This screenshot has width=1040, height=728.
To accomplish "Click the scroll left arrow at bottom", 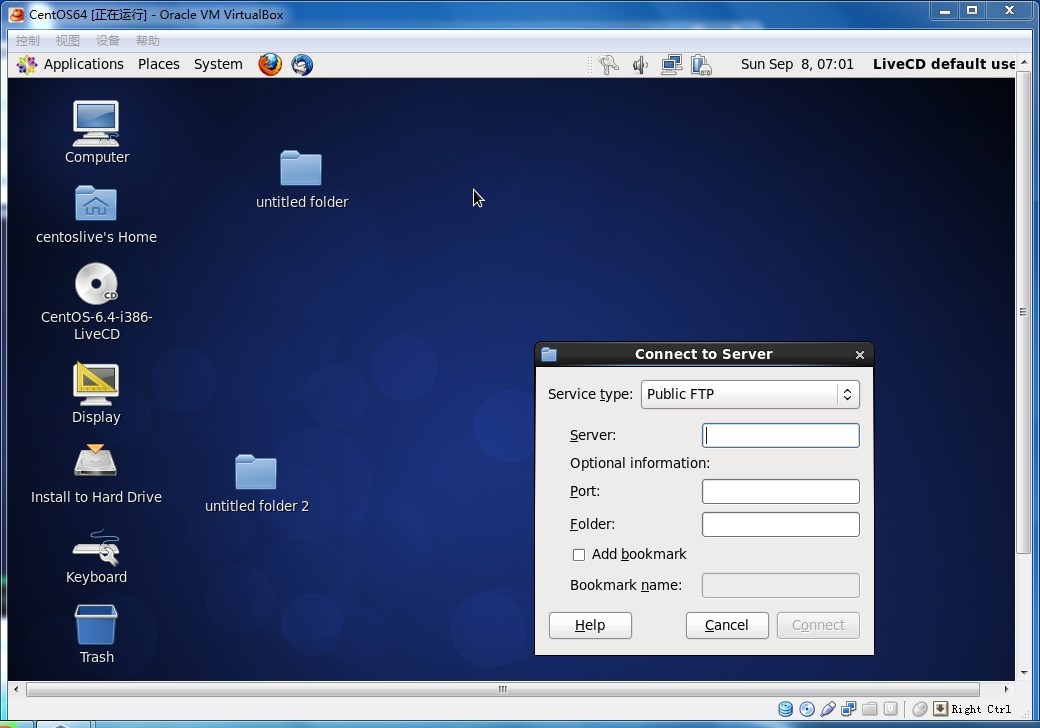I will point(16,690).
